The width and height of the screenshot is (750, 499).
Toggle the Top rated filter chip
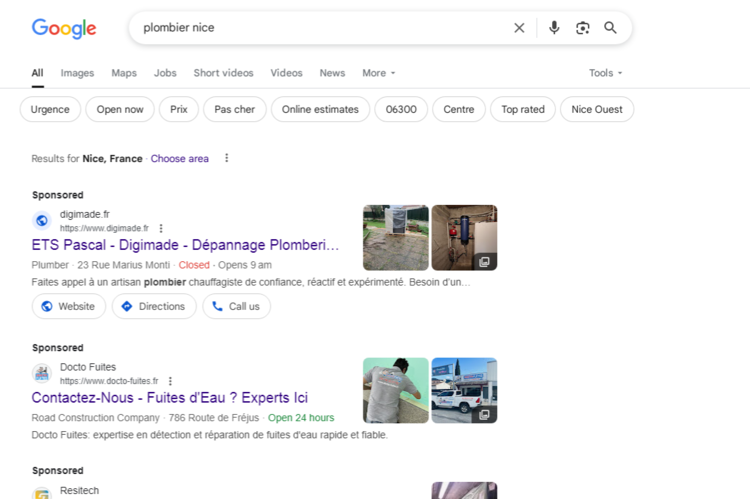click(523, 109)
